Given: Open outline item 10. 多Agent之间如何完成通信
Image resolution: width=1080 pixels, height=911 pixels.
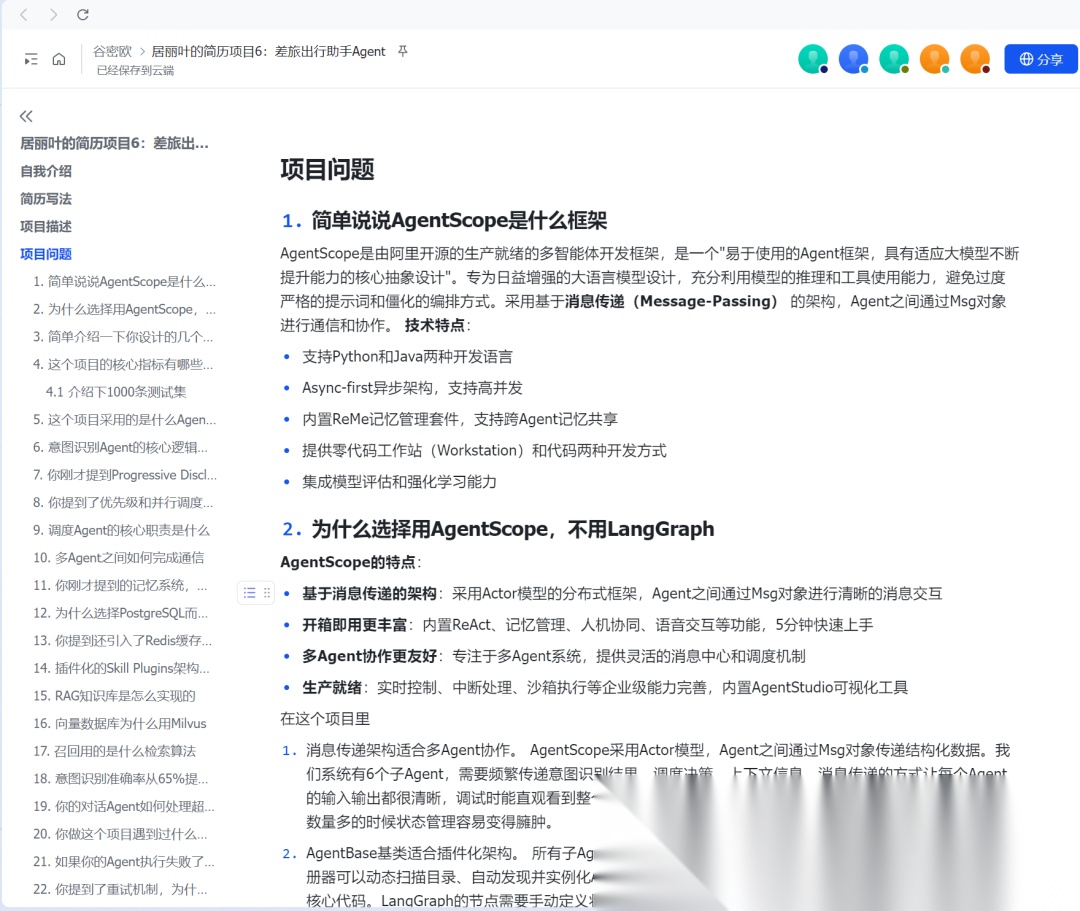Looking at the screenshot, I should (x=118, y=558).
